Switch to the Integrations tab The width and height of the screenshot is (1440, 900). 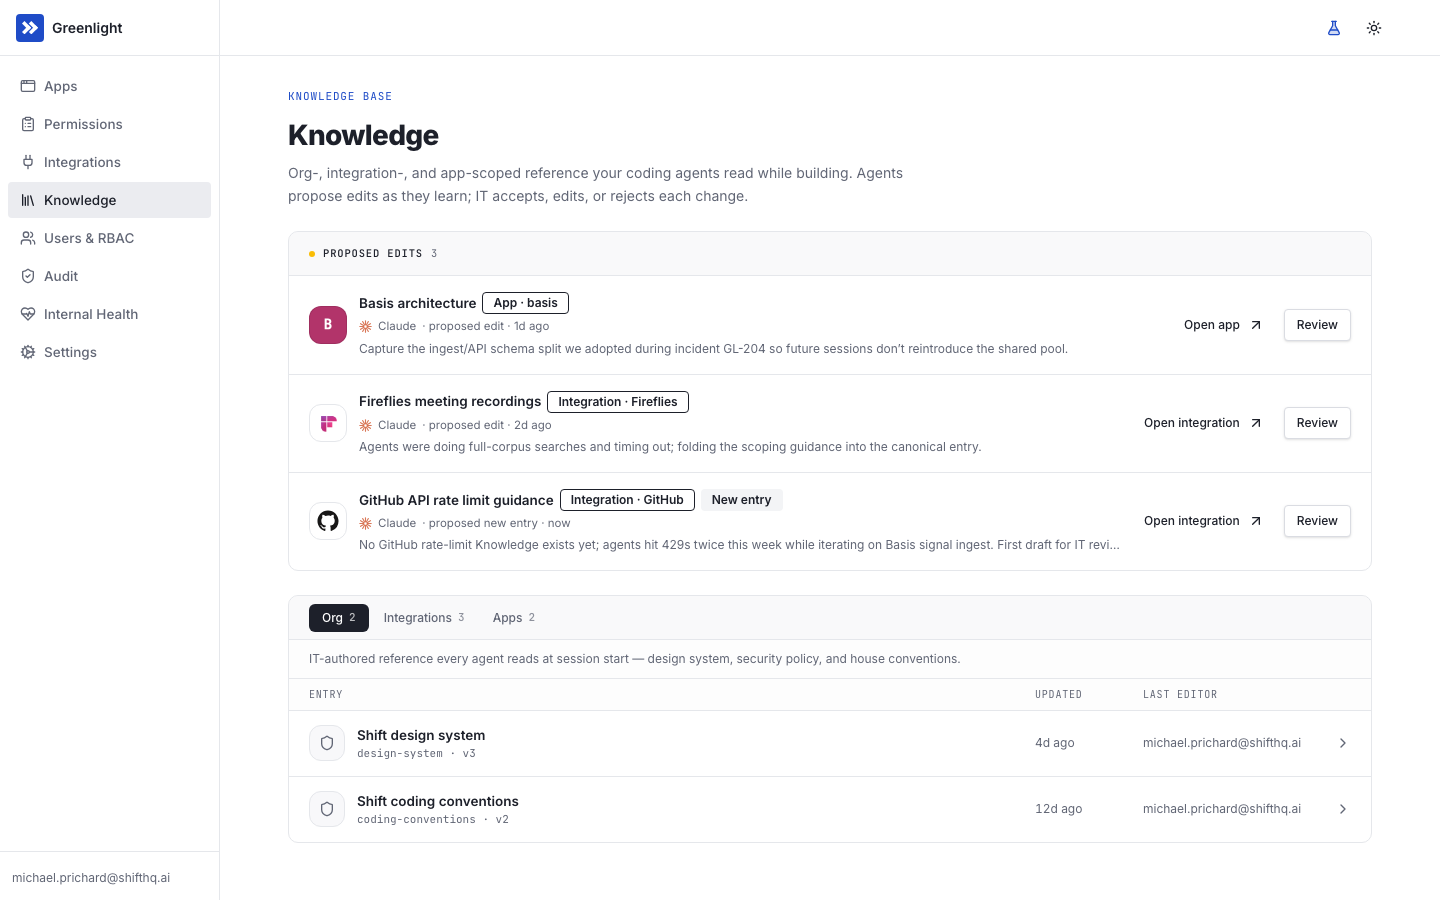coord(424,618)
